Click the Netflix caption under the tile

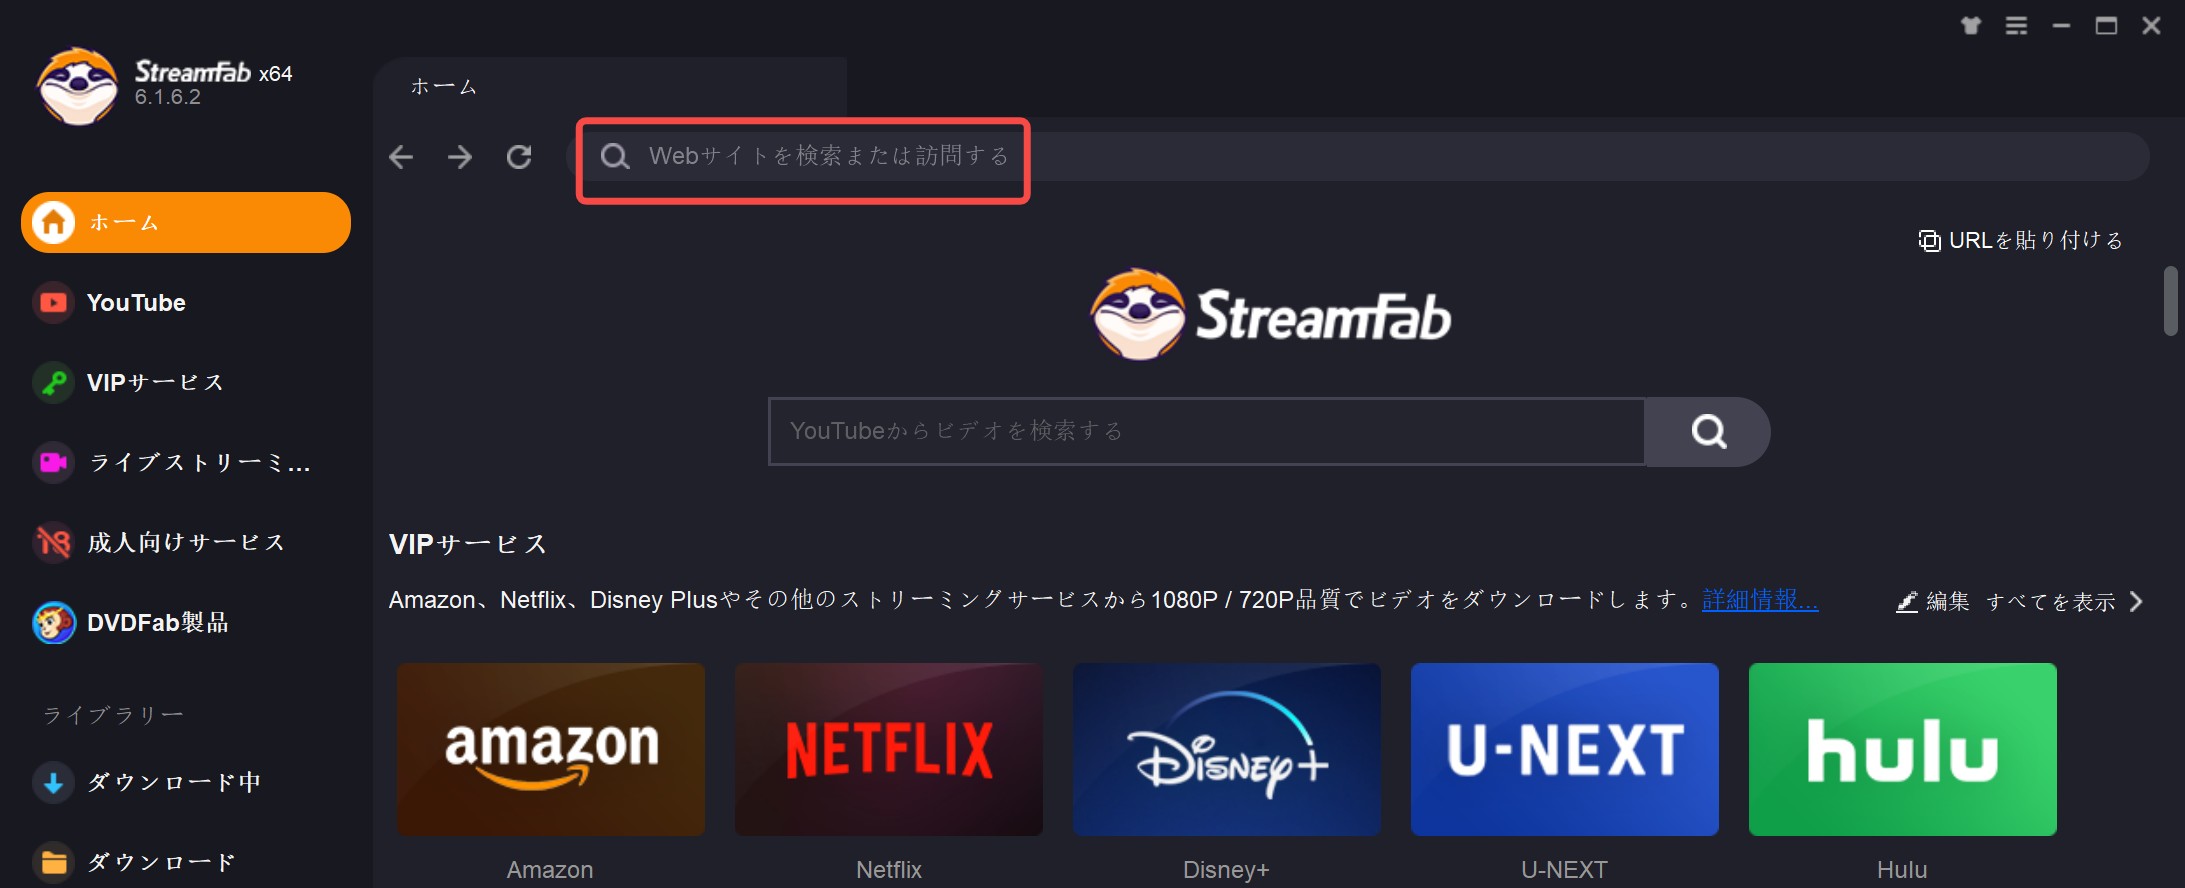pyautogui.click(x=889, y=870)
